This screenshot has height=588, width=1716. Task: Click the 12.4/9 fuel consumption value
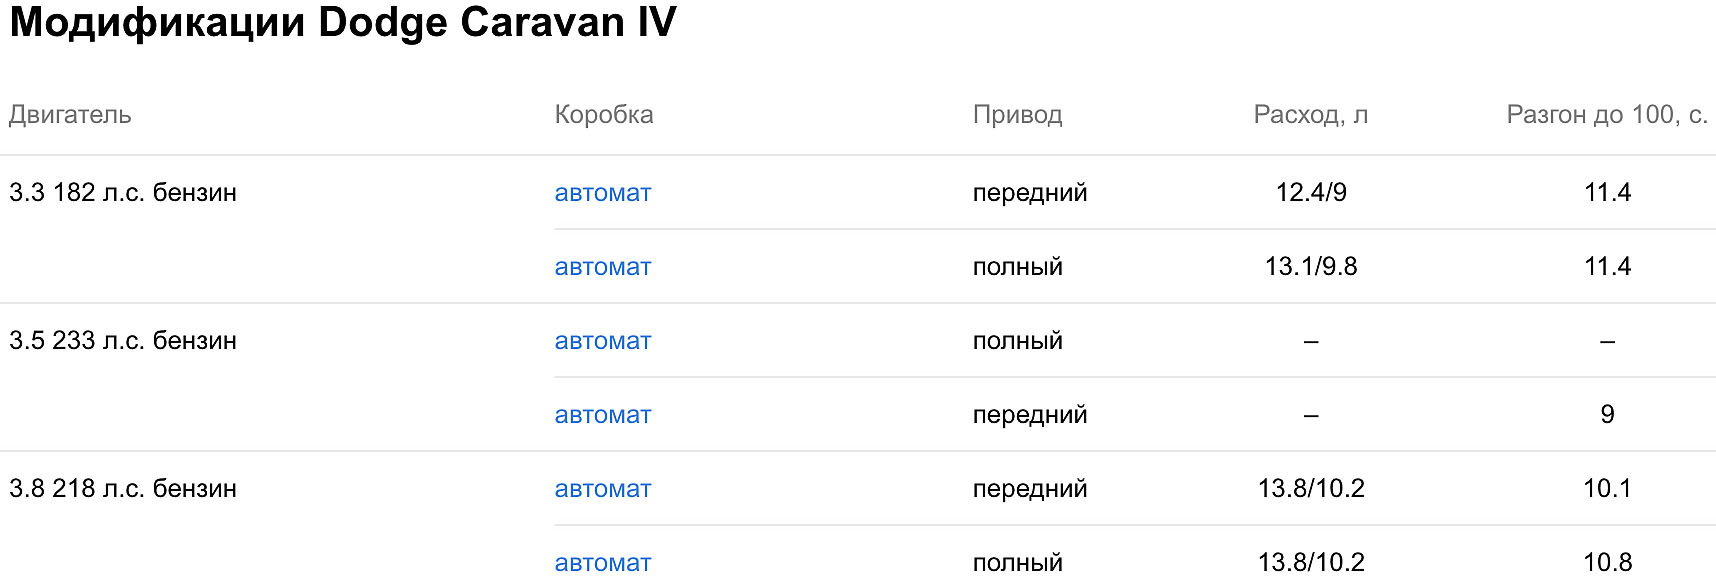pyautogui.click(x=1310, y=192)
